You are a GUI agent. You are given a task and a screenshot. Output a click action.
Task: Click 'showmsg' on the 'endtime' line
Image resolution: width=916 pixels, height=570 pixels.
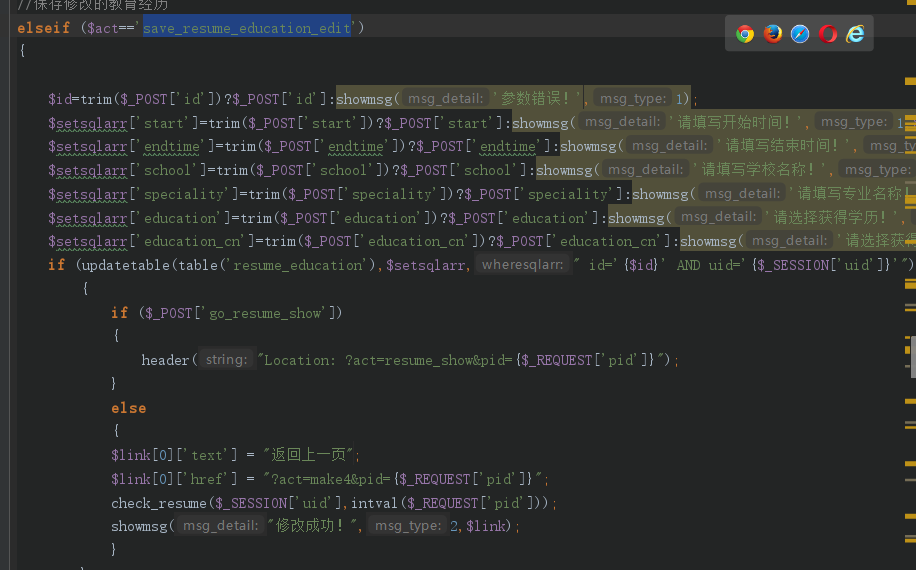588,147
